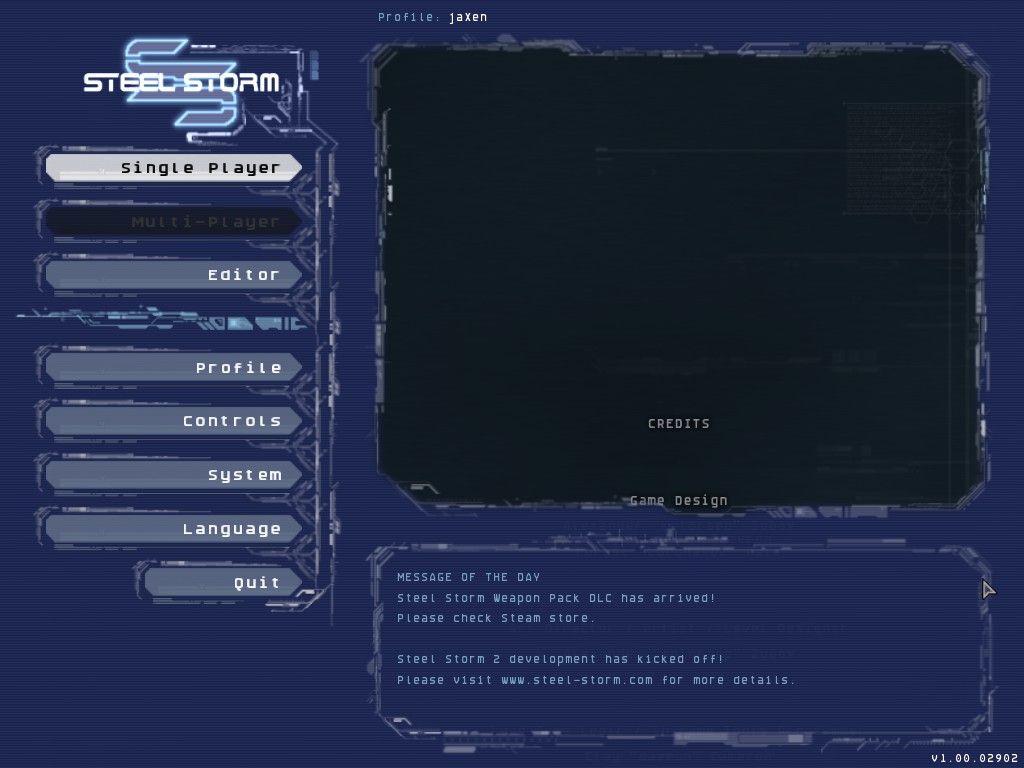Screen dimensions: 1024x768
Task: Click 'Steel Storm 2 development has kicked off!' line
Action: [560, 659]
